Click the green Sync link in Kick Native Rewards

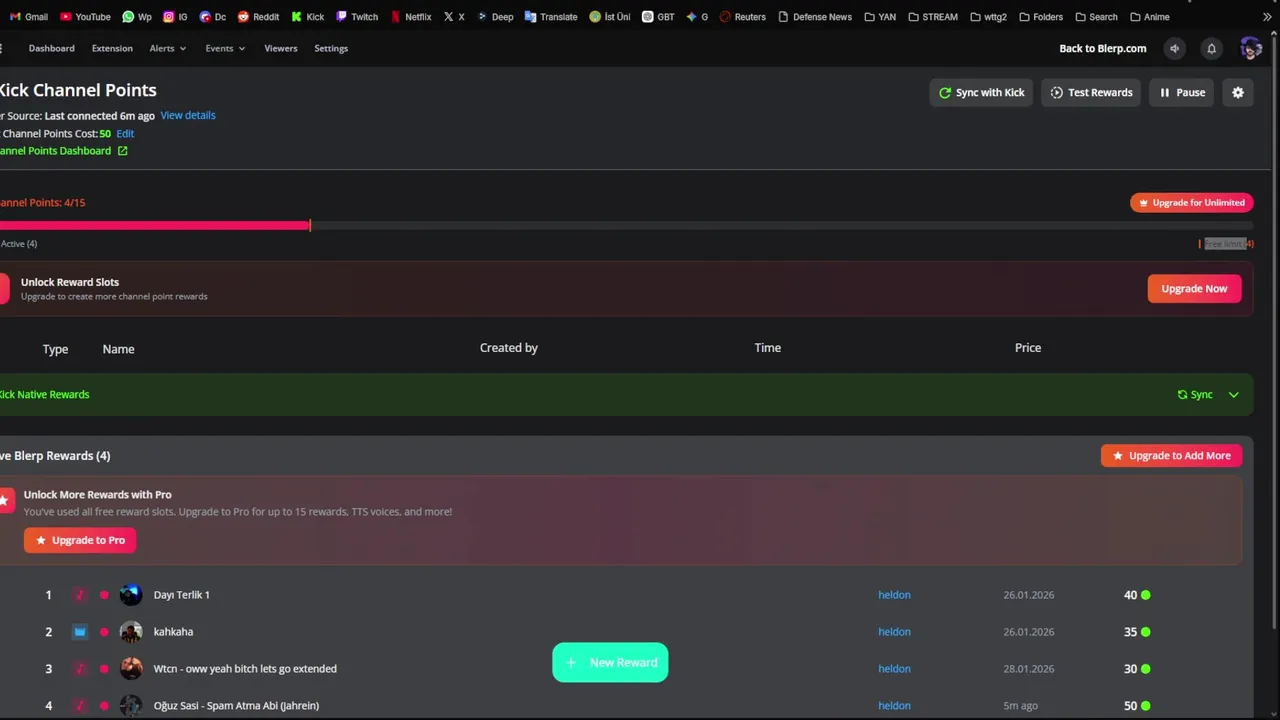point(1195,395)
